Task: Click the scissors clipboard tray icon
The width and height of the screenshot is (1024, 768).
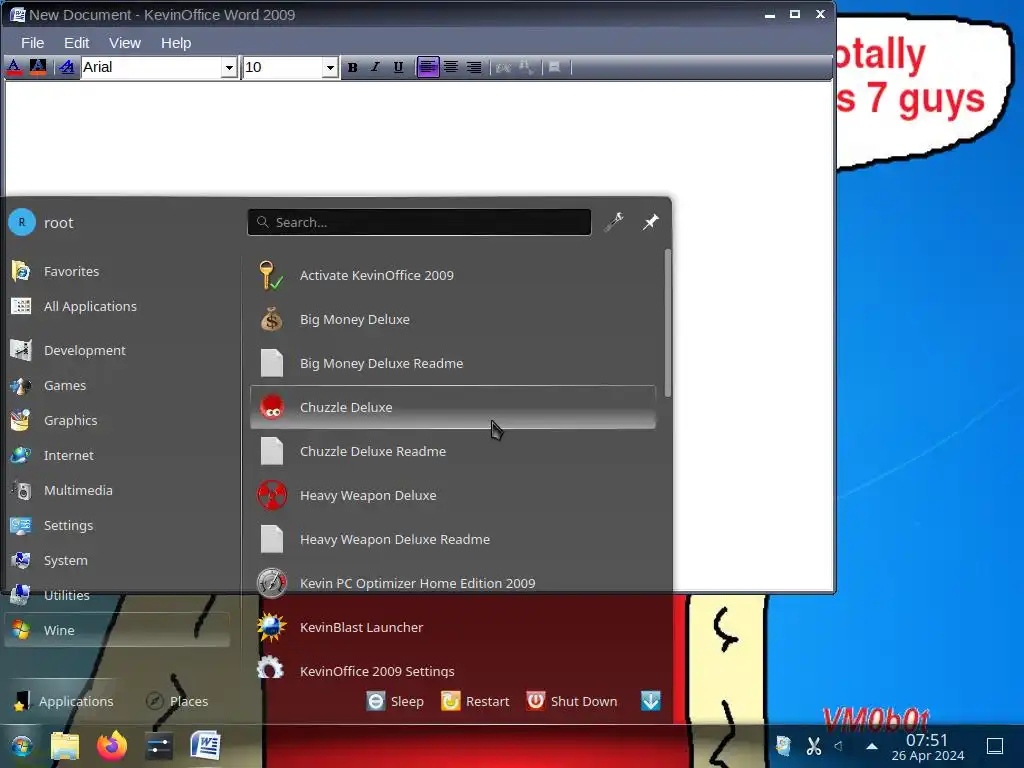Action: pos(814,745)
